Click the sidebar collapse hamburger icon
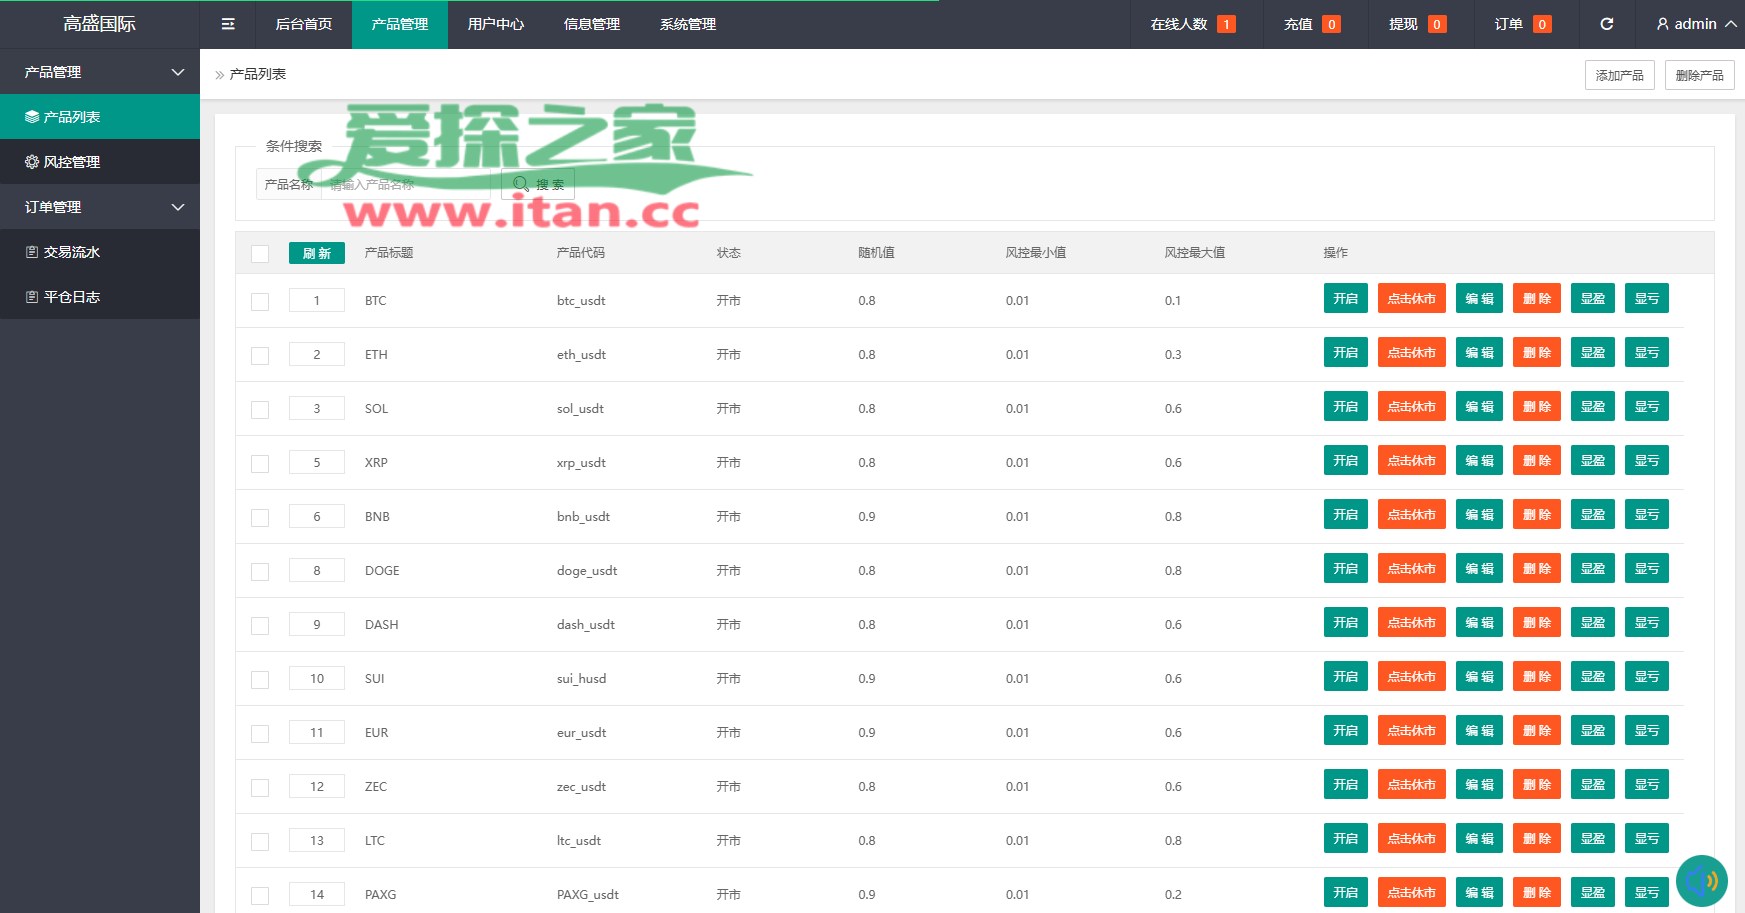This screenshot has width=1745, height=913. [228, 24]
